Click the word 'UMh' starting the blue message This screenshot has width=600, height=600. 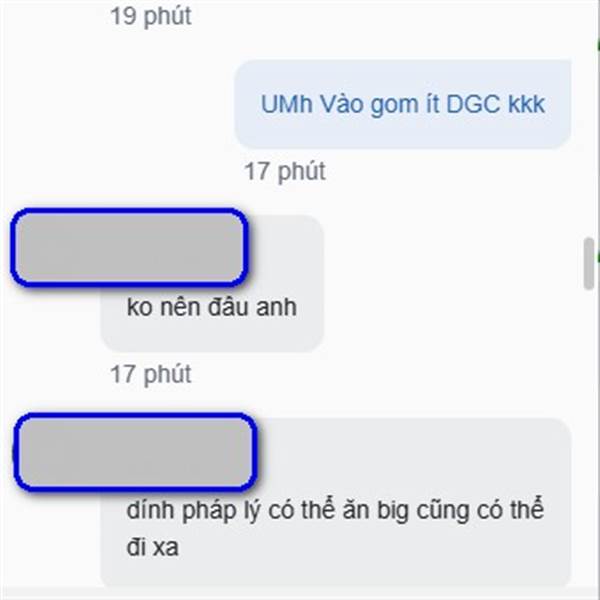click(287, 104)
